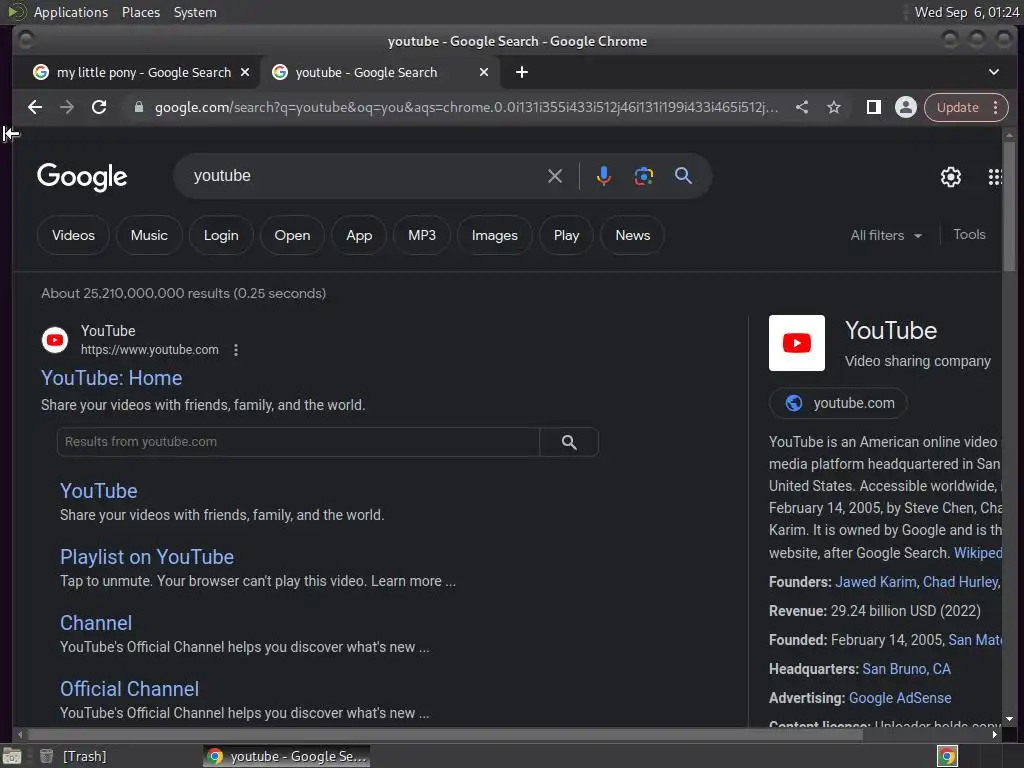Open the Places menu
Screen dimensions: 1024x768
141,12
